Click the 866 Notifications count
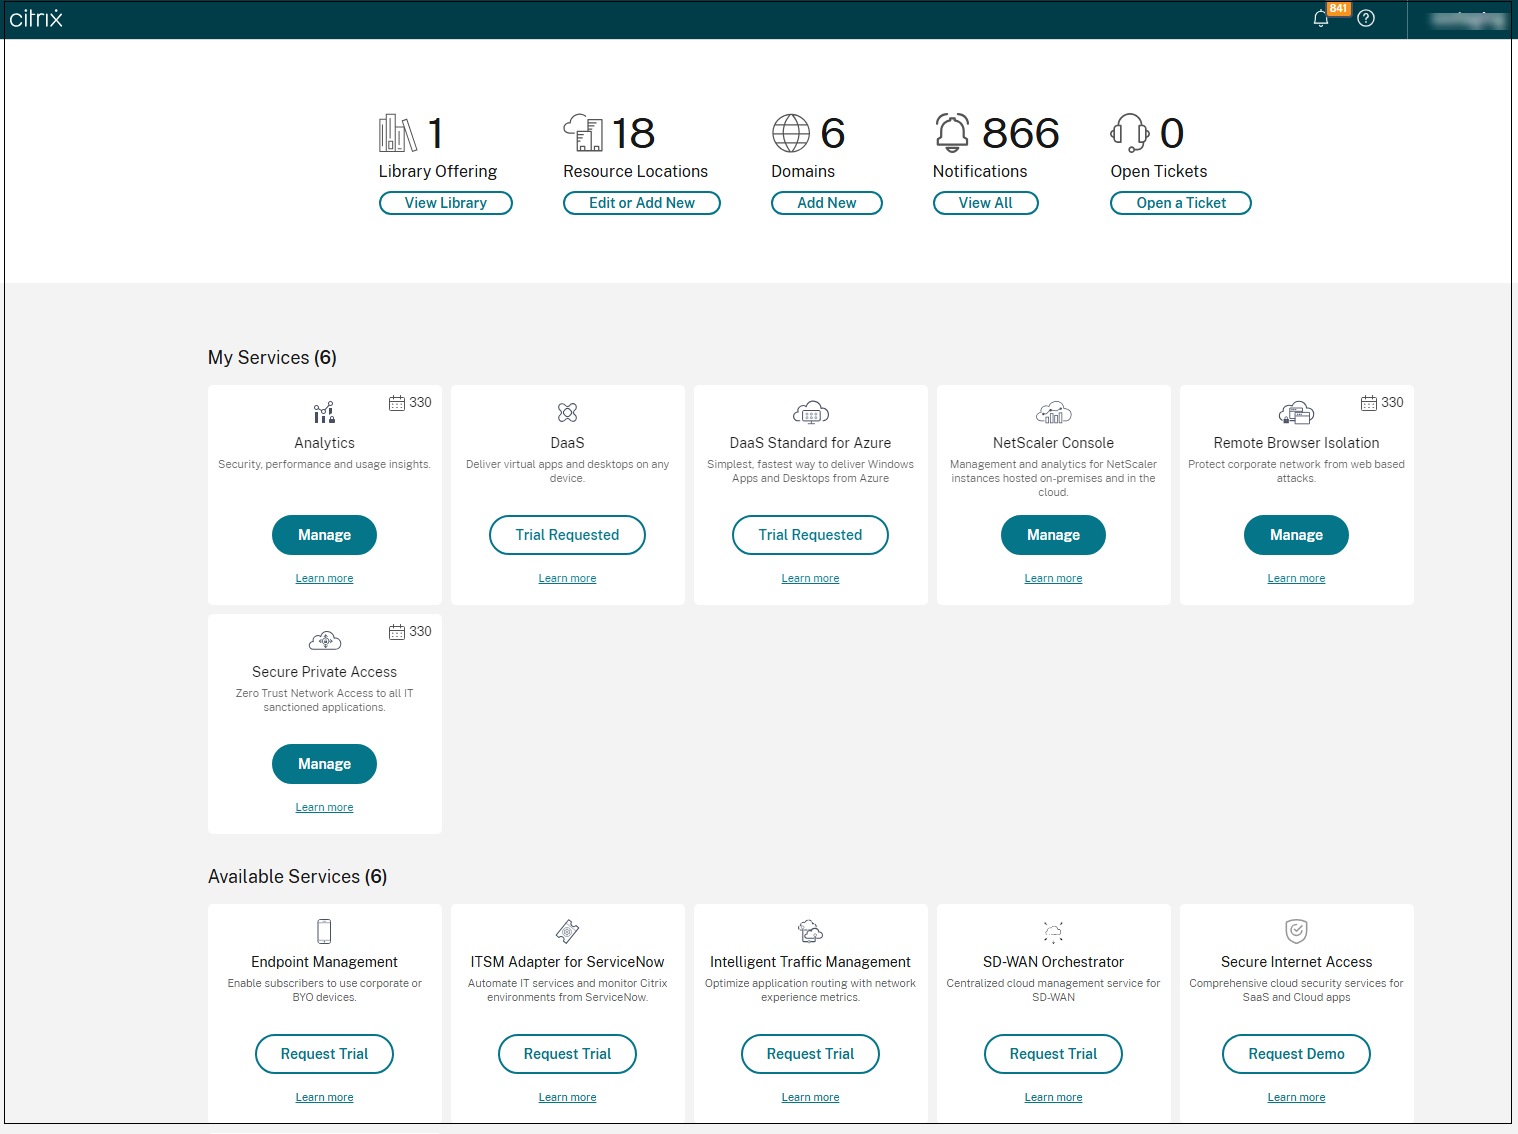The image size is (1518, 1134). tap(1020, 133)
